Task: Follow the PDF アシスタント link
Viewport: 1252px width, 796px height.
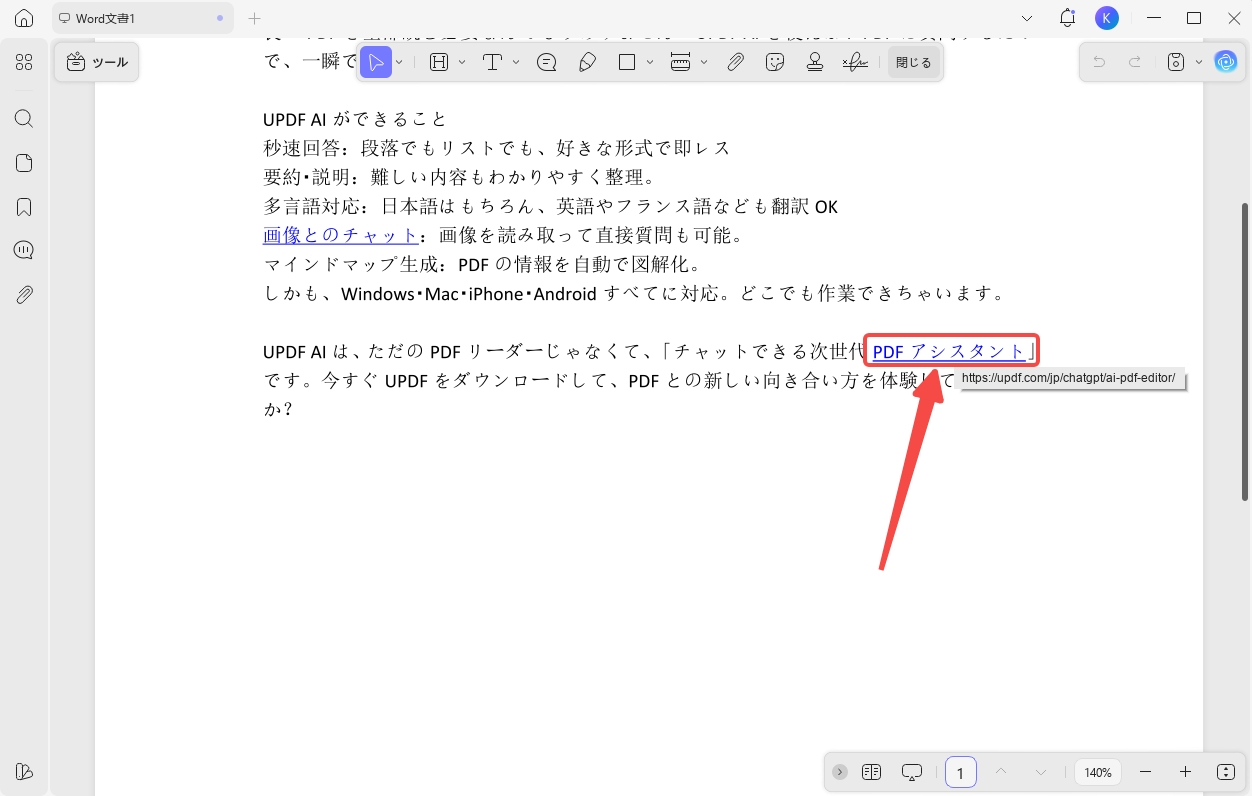Action: tap(949, 351)
